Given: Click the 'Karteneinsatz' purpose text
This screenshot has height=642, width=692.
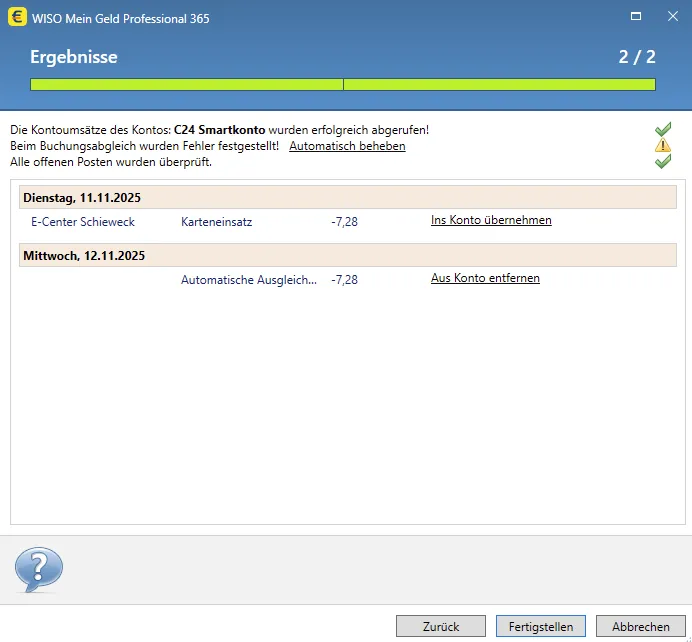Looking at the screenshot, I should (217, 222).
